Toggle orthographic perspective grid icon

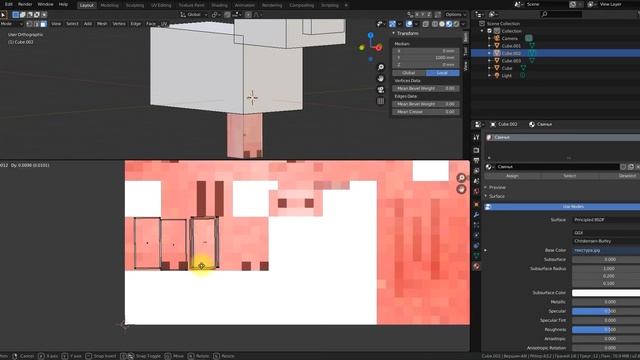(x=380, y=101)
